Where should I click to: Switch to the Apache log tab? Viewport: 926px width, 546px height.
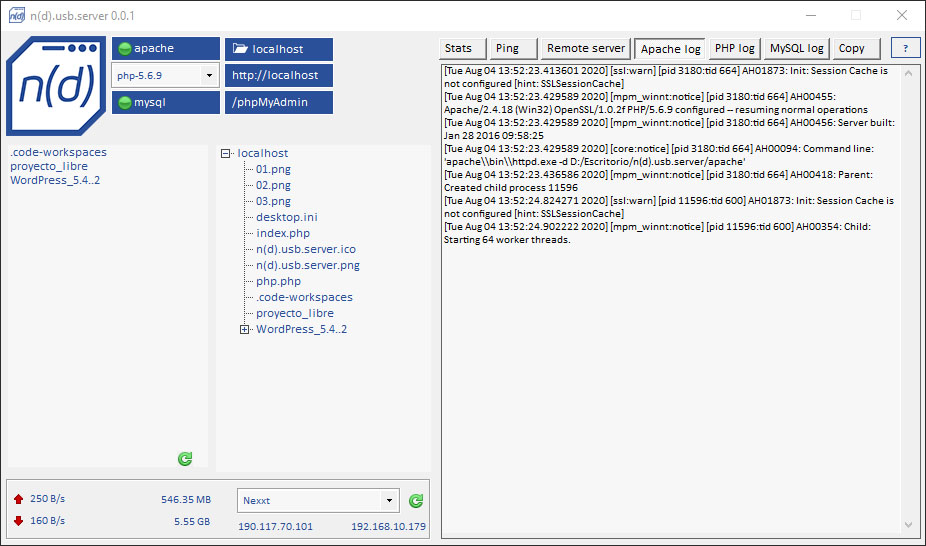tap(670, 49)
